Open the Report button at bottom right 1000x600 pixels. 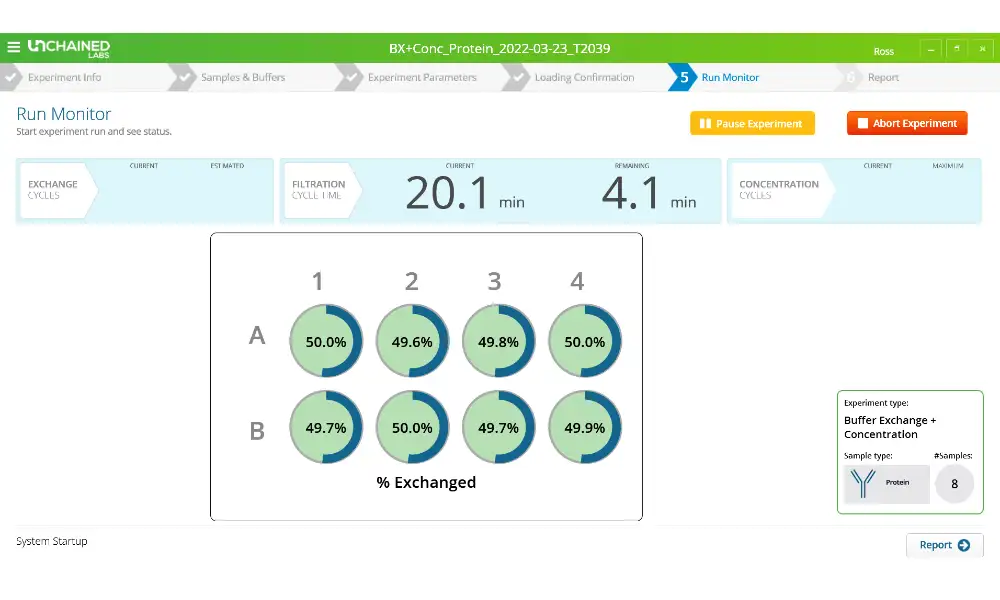[x=944, y=545]
